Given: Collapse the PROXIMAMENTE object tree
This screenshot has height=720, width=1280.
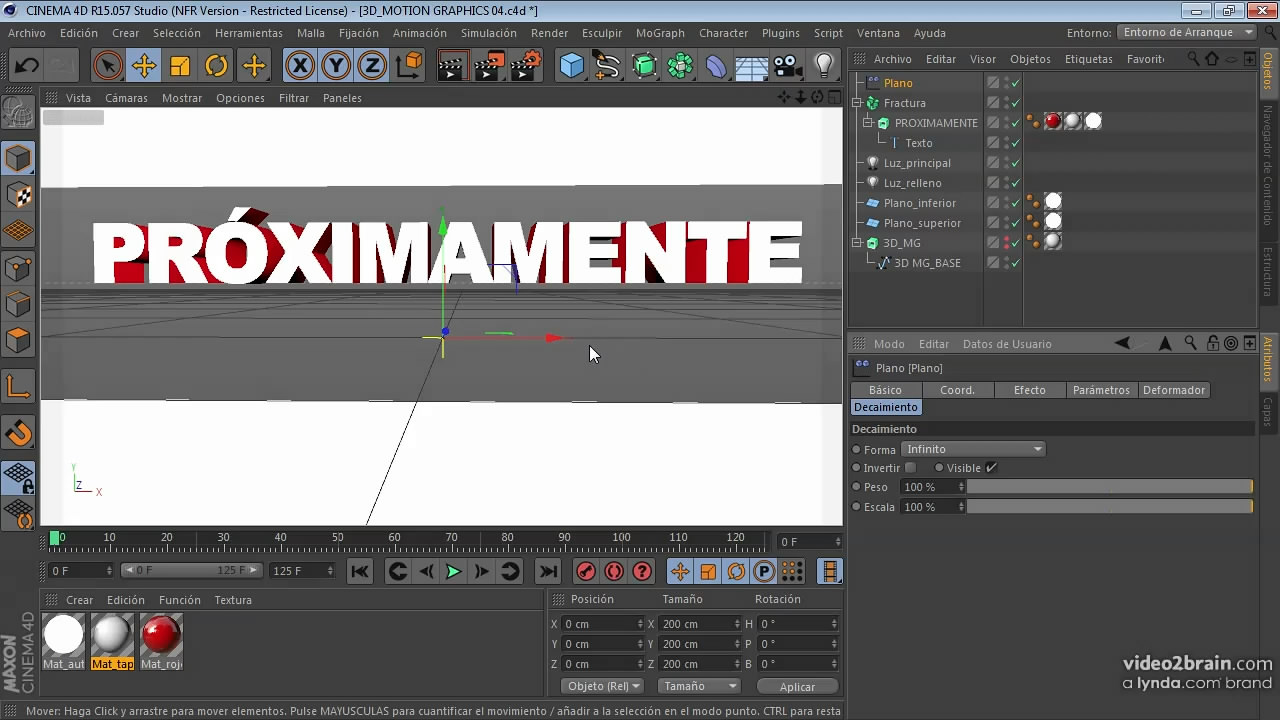Looking at the screenshot, I should [868, 123].
